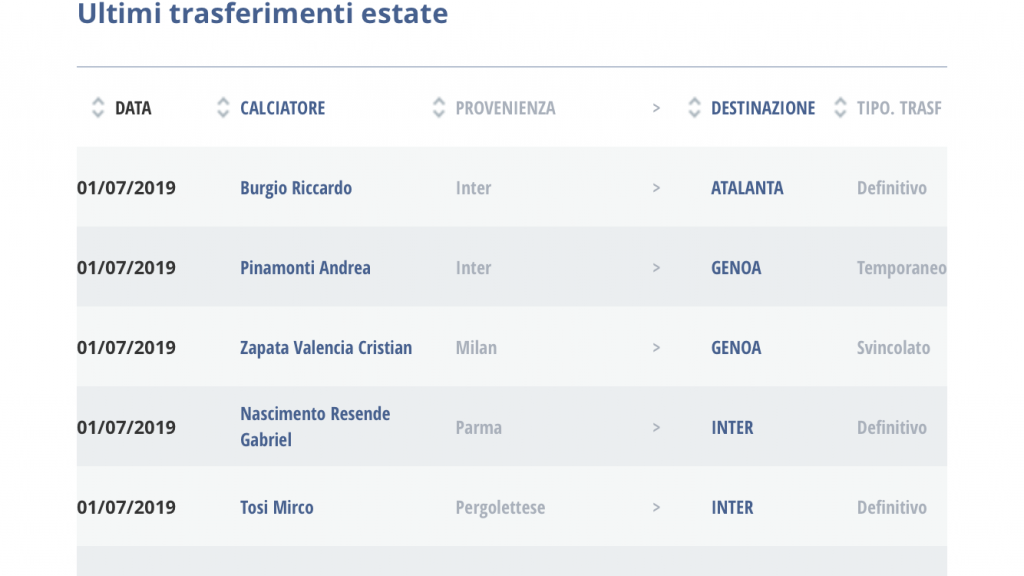Open Pinamonti Andrea player page
Viewport: 1024px width, 576px height.
[x=305, y=268]
